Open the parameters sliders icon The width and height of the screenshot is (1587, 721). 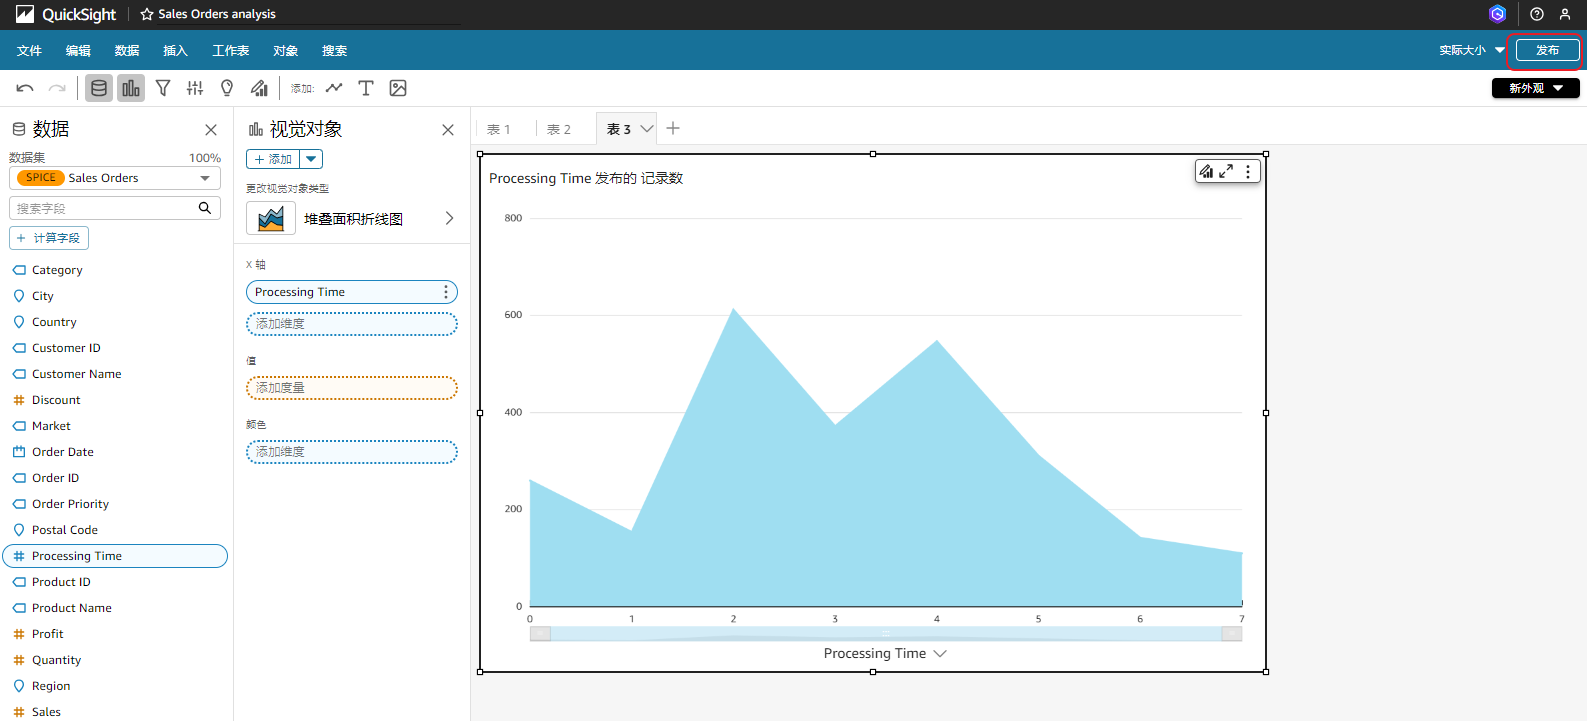pyautogui.click(x=195, y=88)
